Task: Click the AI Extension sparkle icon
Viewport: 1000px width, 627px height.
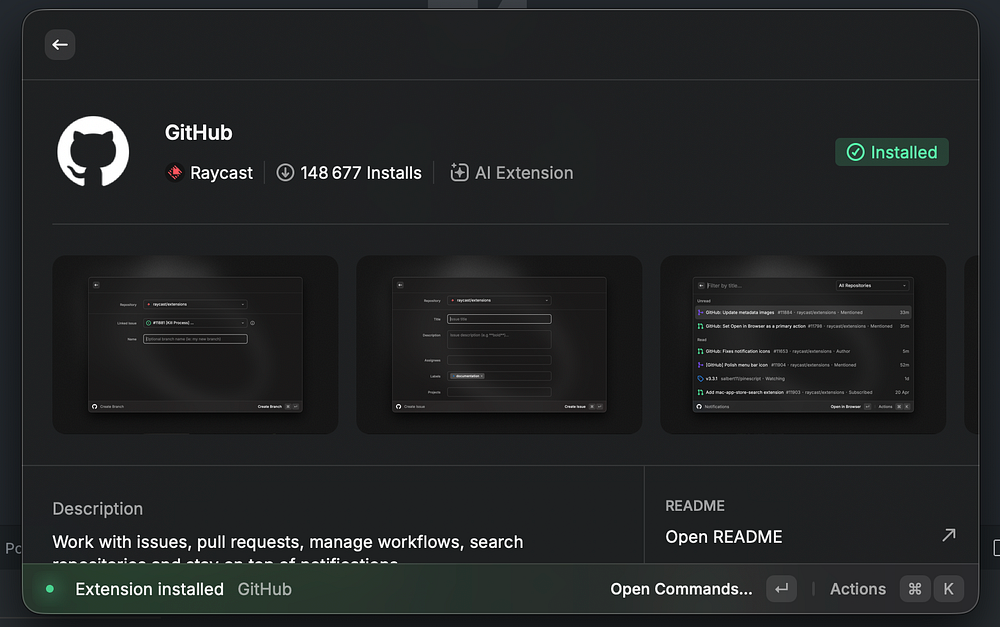Action: pos(459,172)
